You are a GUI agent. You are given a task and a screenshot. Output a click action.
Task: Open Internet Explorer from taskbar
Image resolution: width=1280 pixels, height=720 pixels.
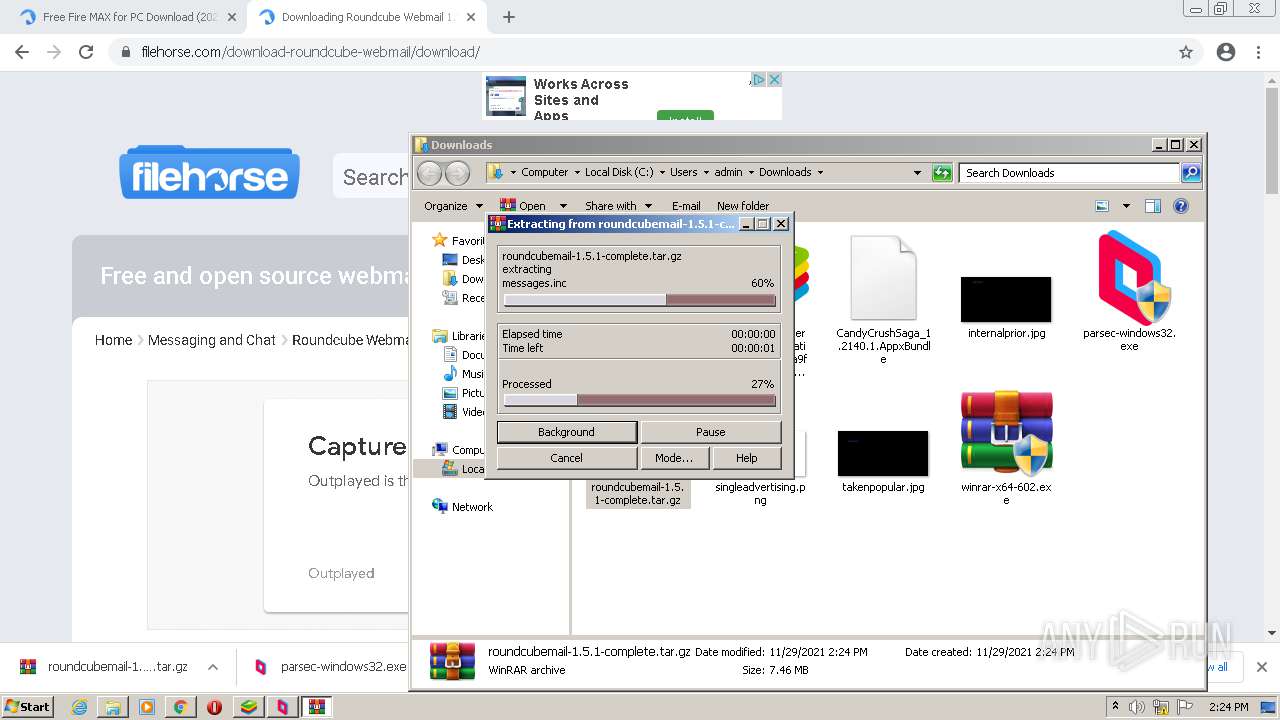79,707
